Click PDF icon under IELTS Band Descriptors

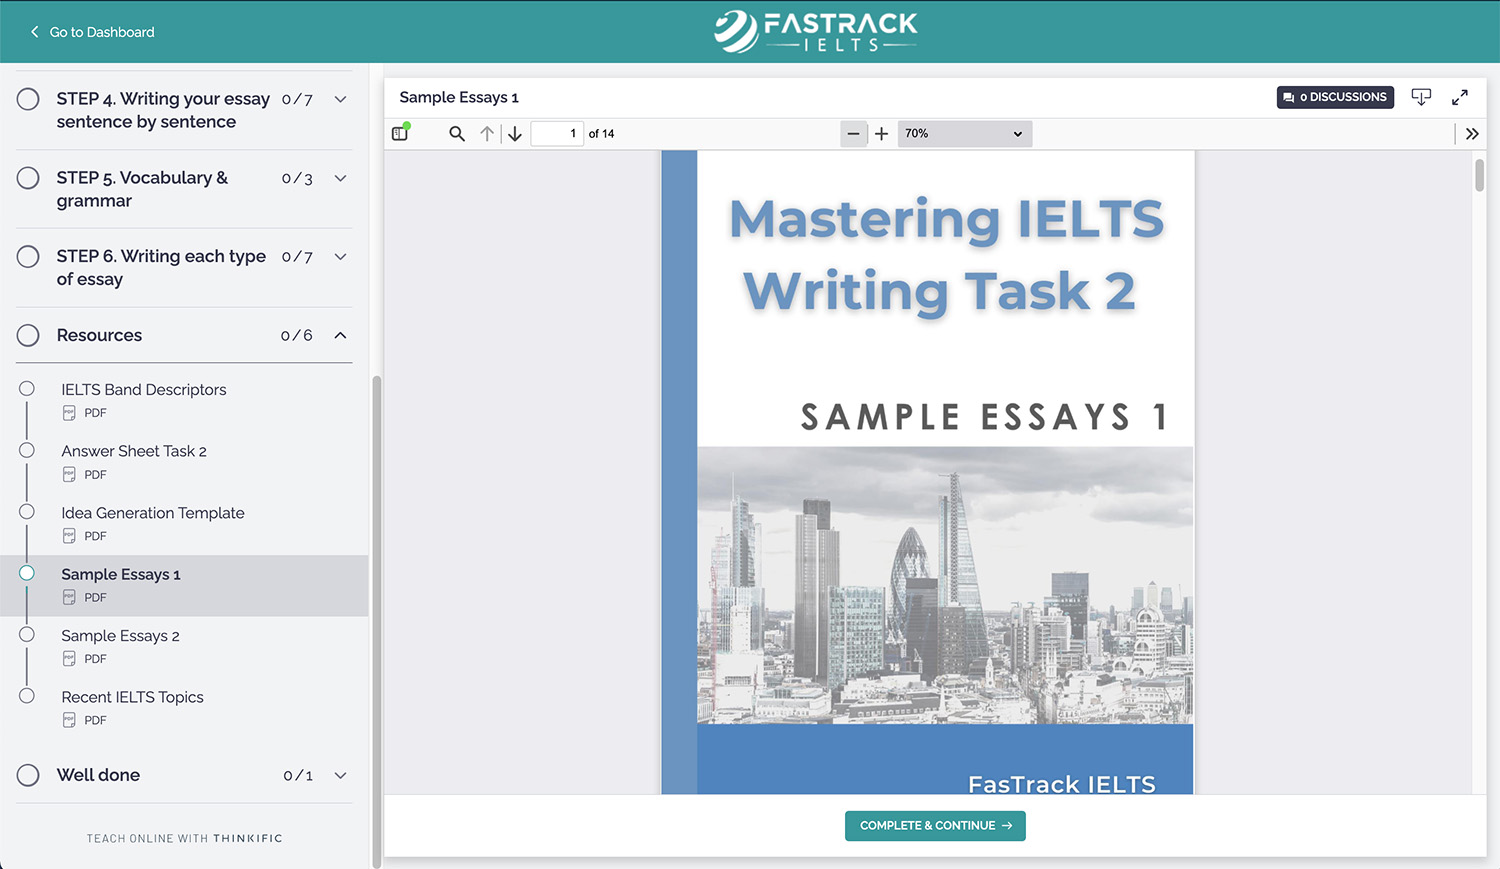[69, 413]
